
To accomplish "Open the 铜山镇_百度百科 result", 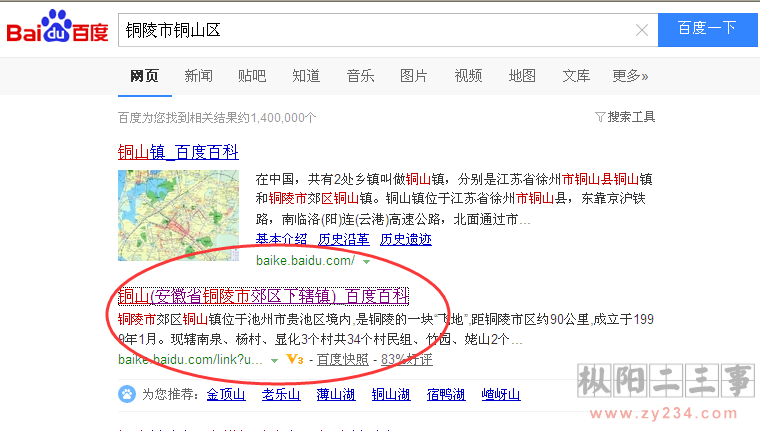I will [178, 152].
